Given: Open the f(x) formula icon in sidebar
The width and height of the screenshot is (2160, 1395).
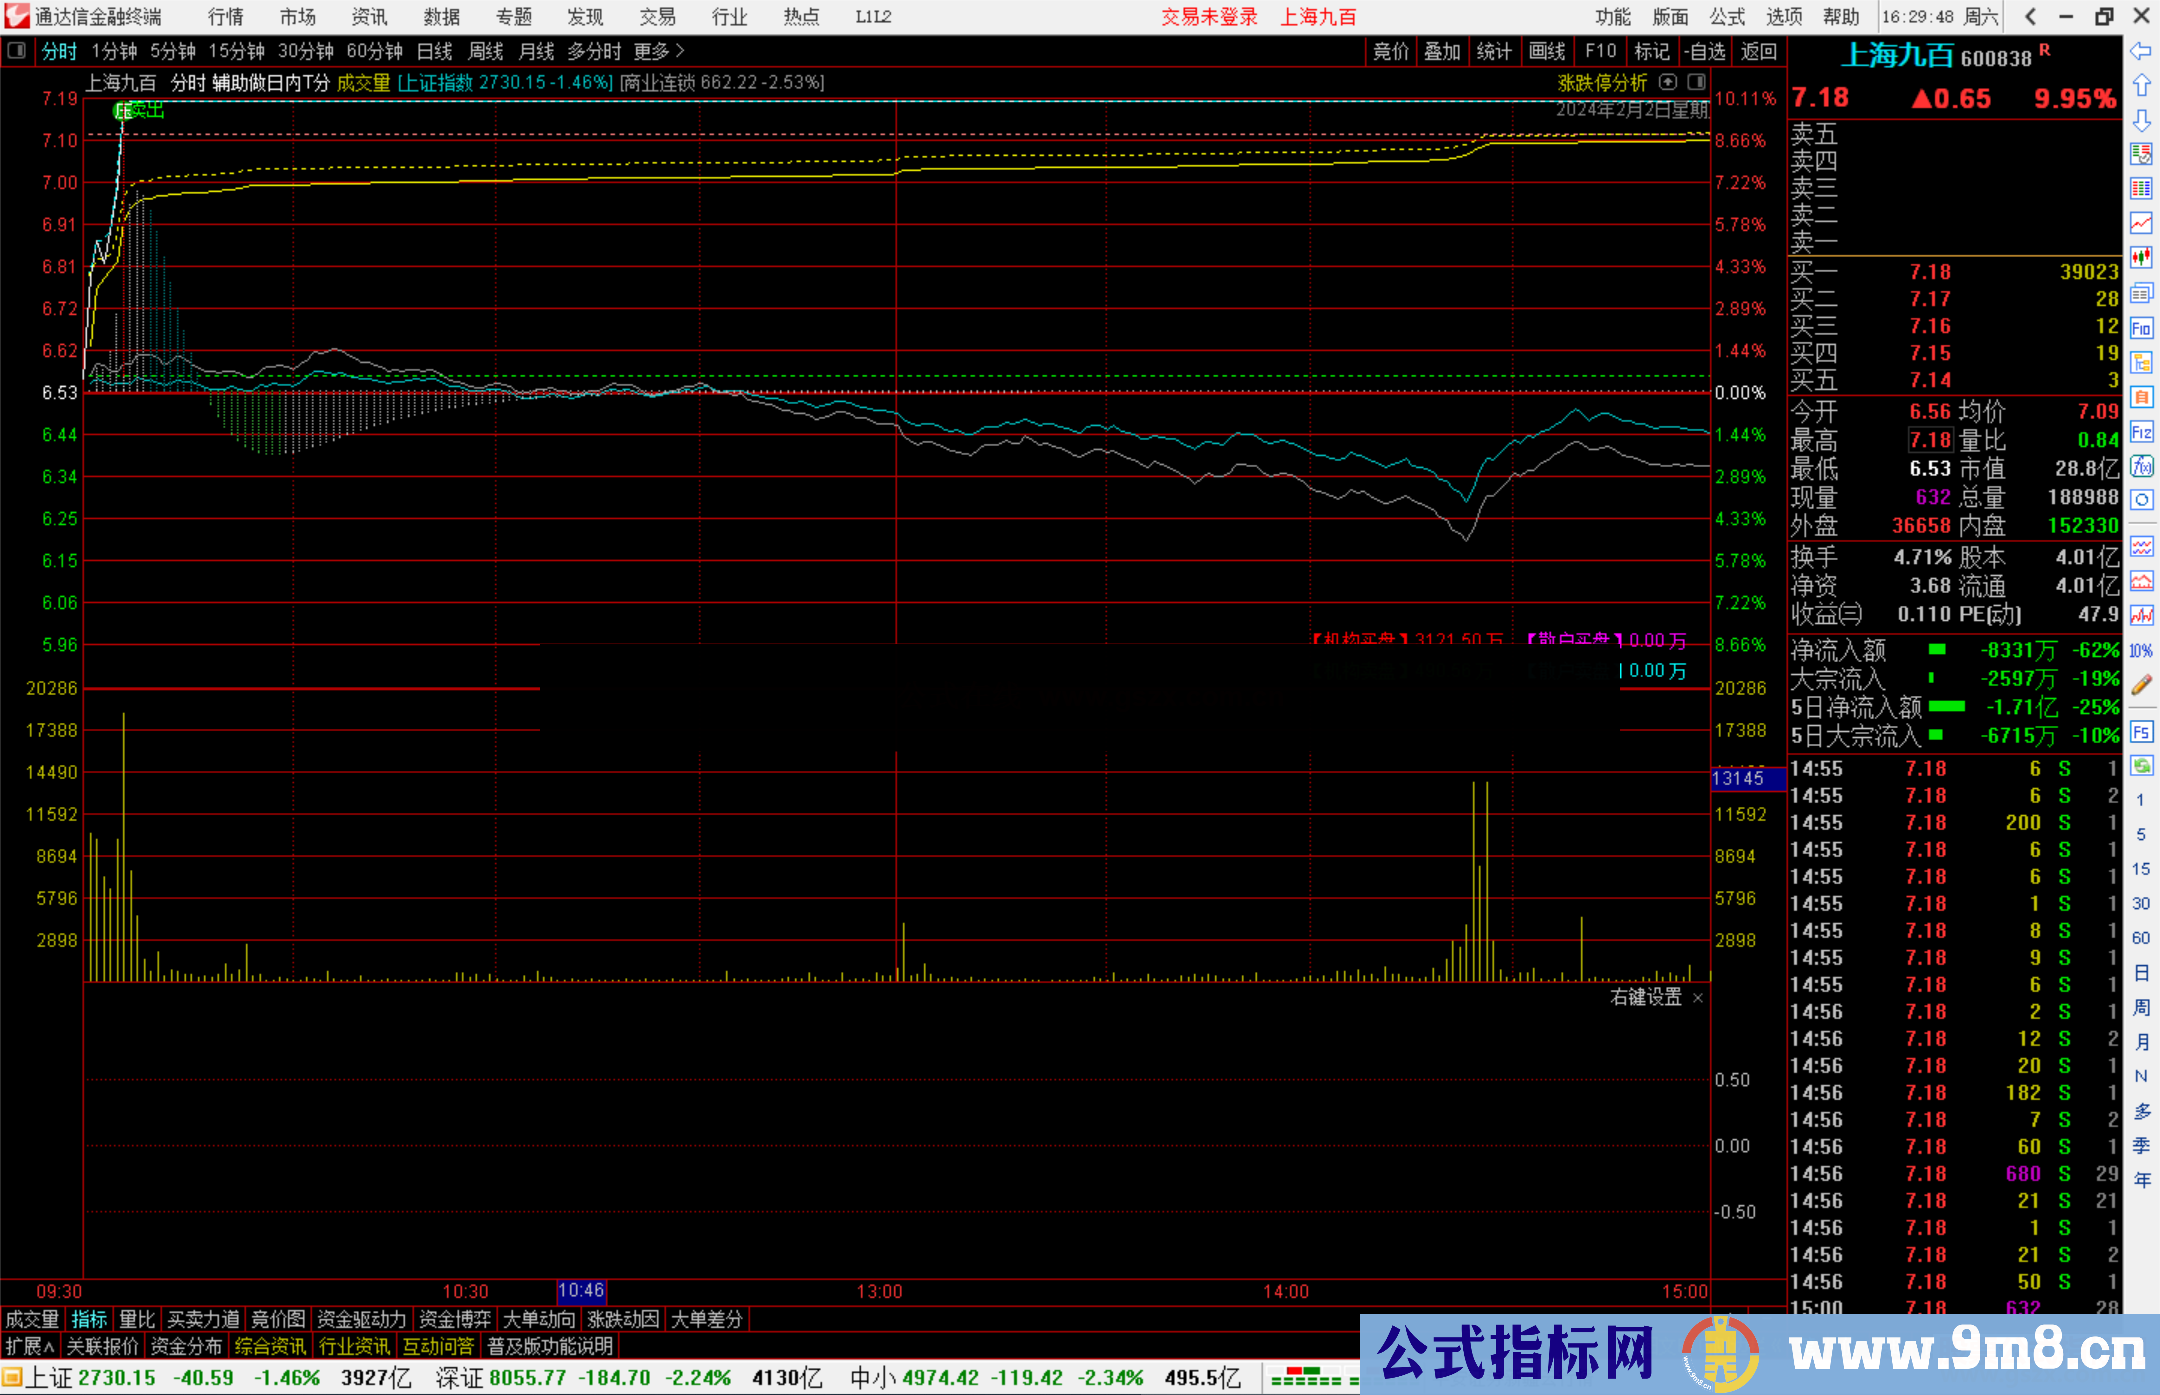Looking at the screenshot, I should (2141, 466).
